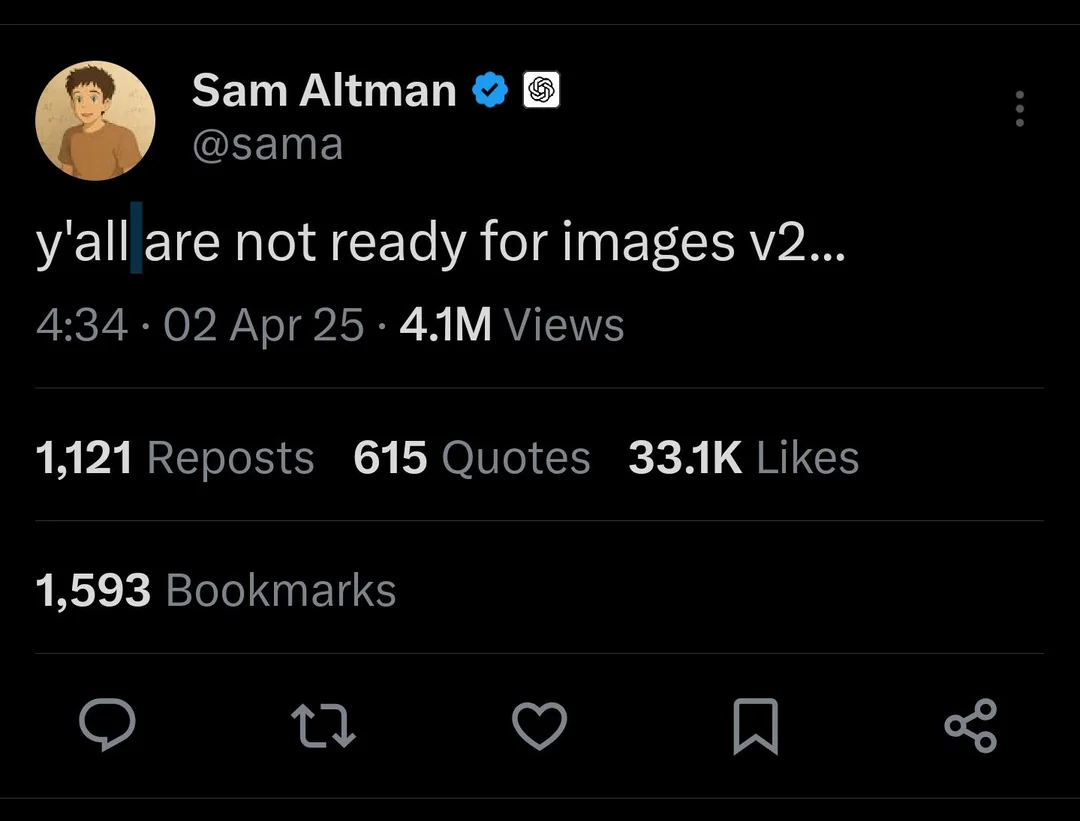1080x821 pixels.
Task: Click the 4.1M Views counter
Action: click(x=512, y=324)
